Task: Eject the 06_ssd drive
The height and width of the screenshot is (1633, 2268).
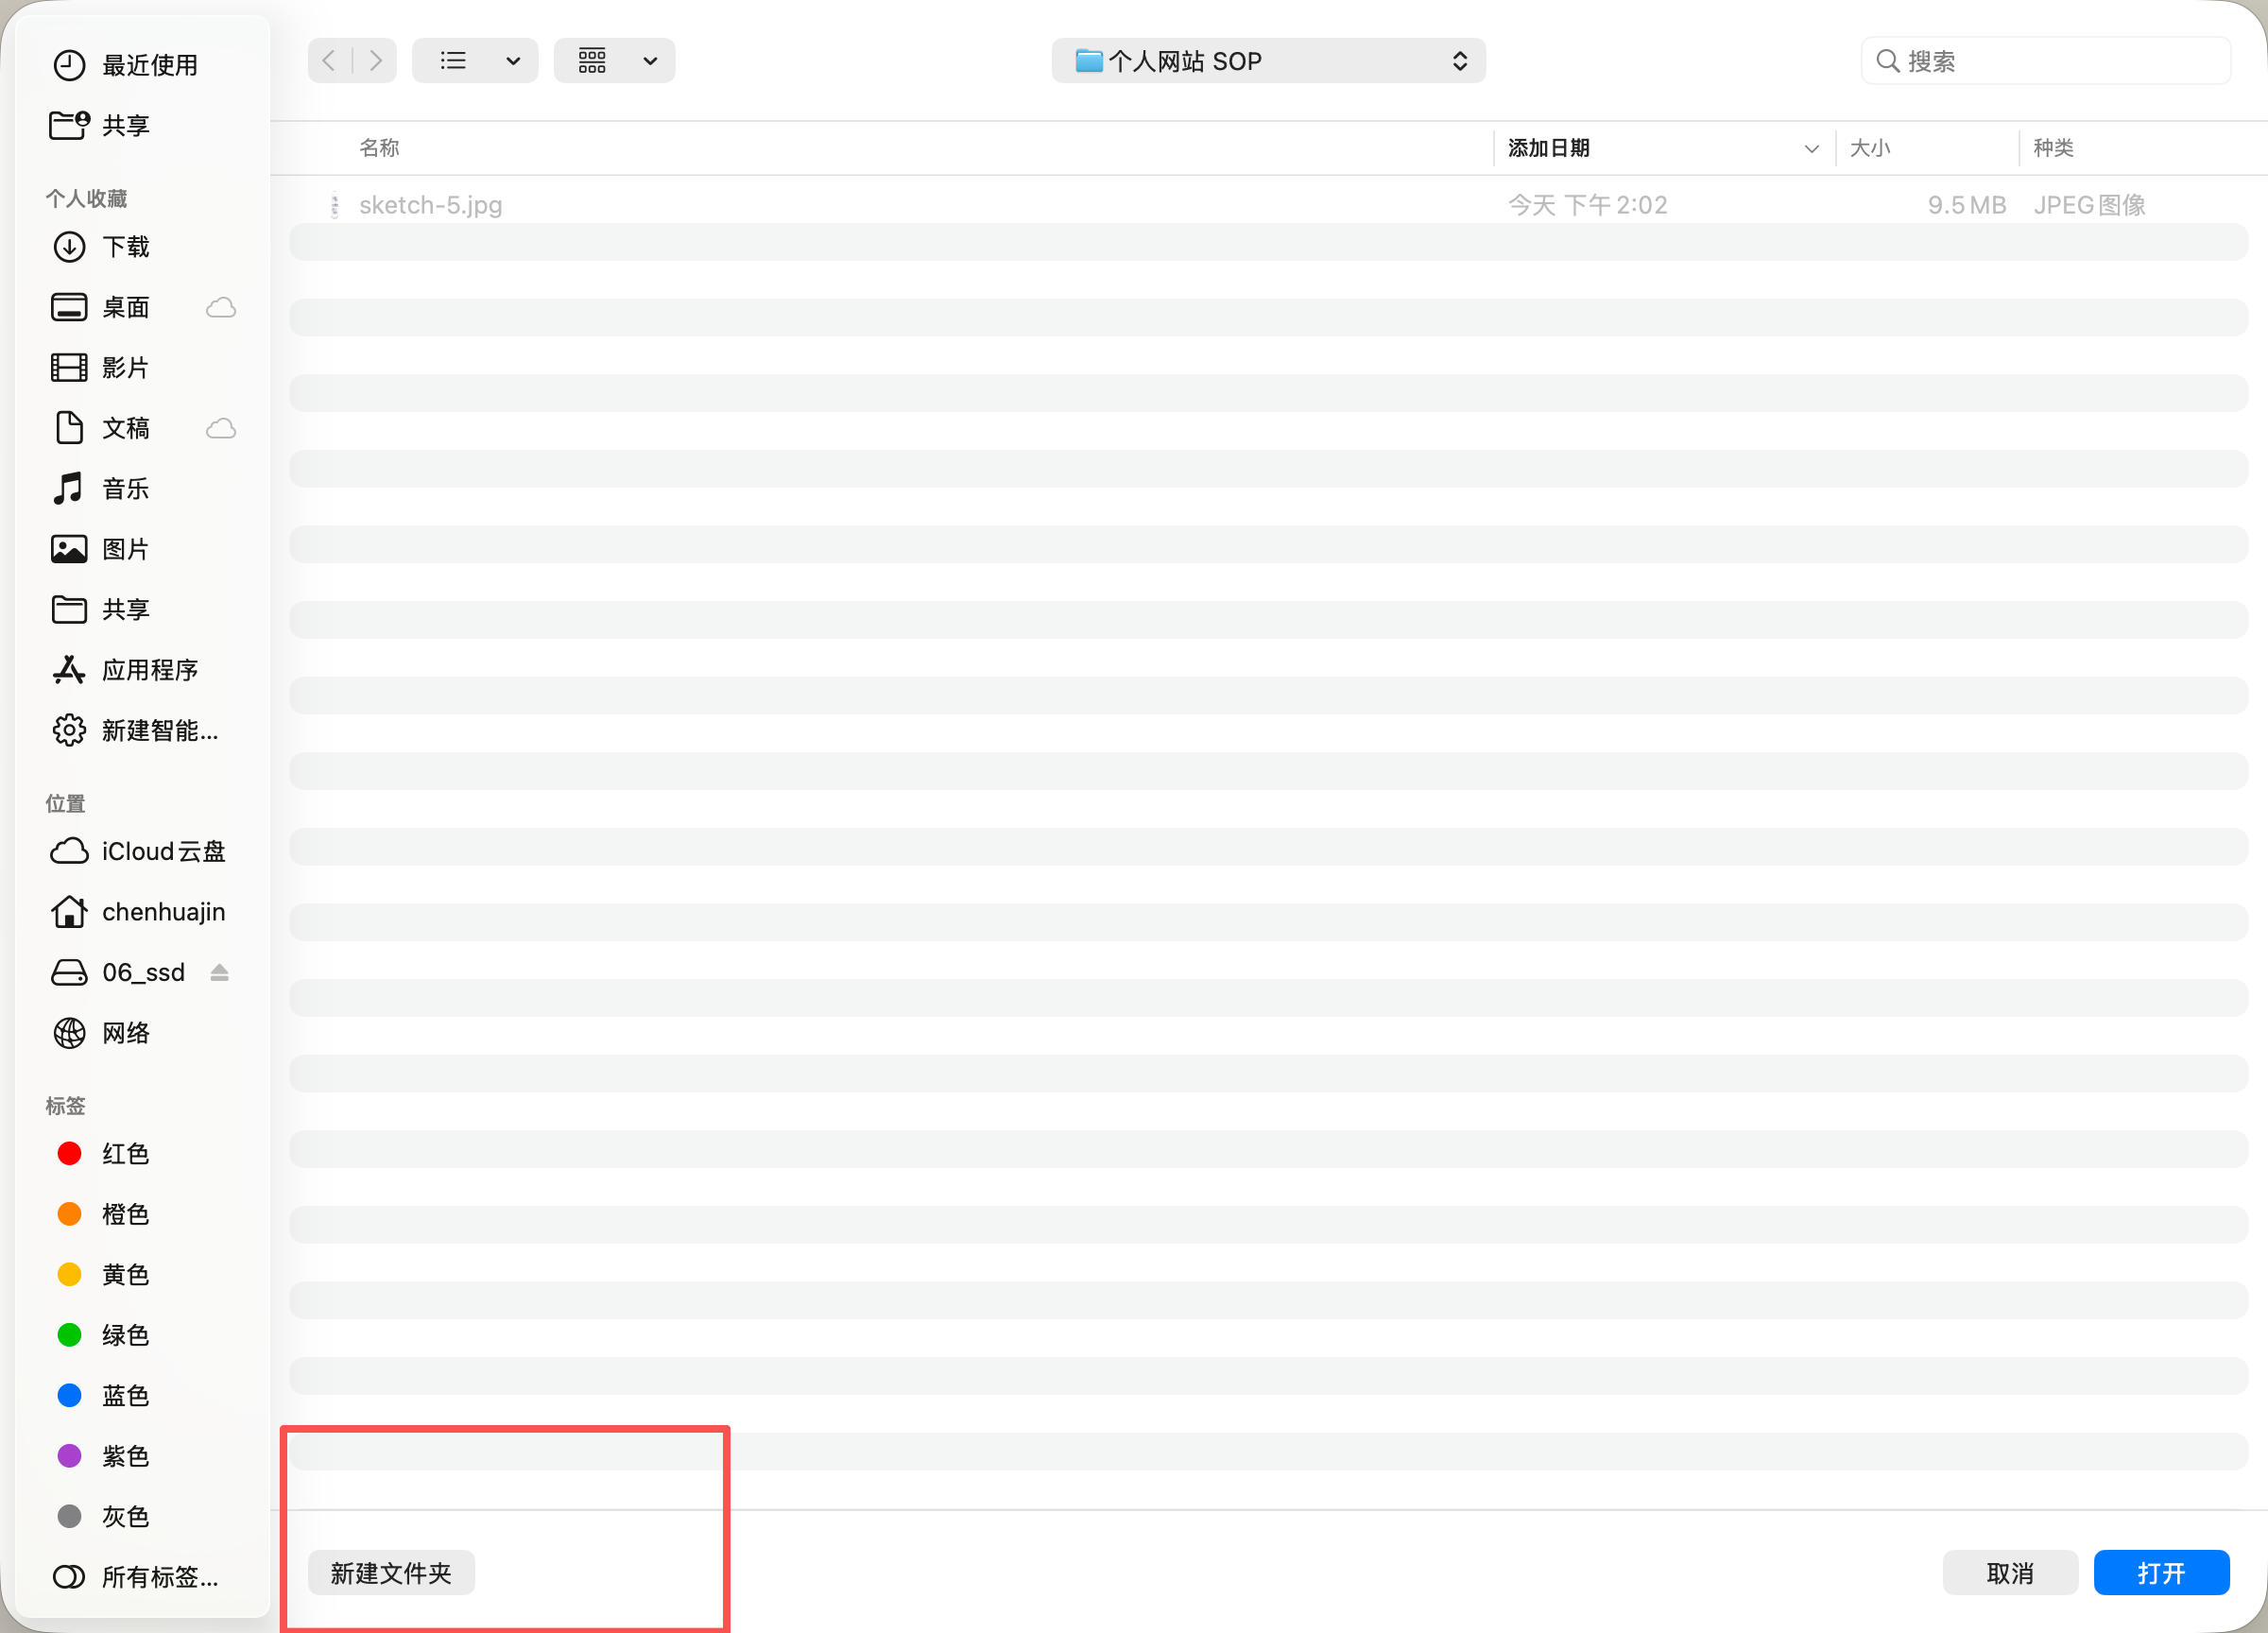Action: [220, 972]
